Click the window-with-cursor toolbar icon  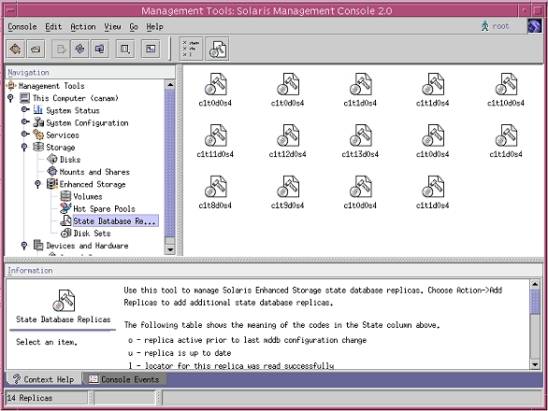coord(125,49)
